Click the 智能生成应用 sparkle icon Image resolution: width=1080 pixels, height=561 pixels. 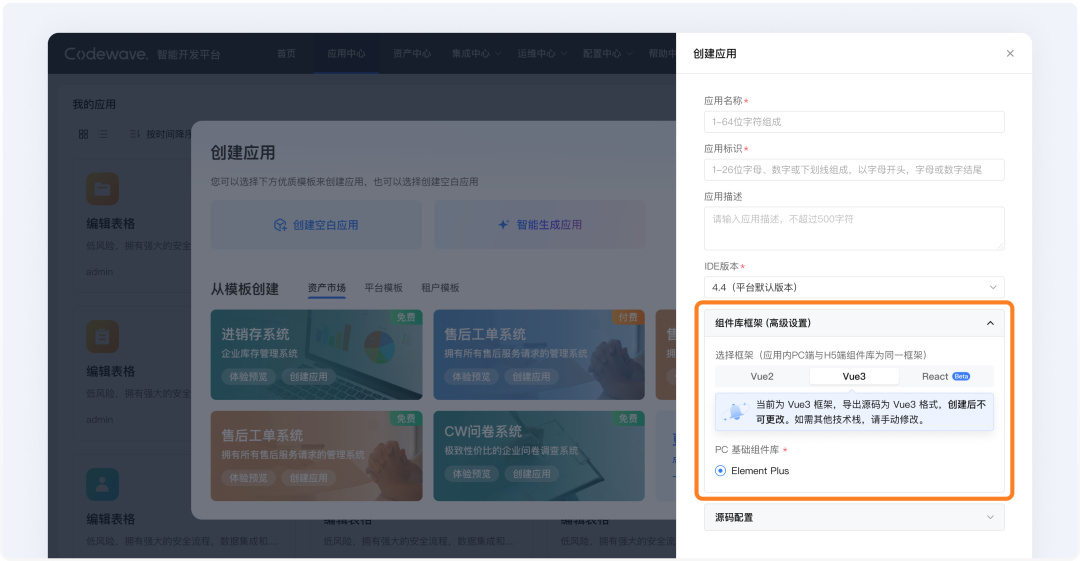(504, 225)
